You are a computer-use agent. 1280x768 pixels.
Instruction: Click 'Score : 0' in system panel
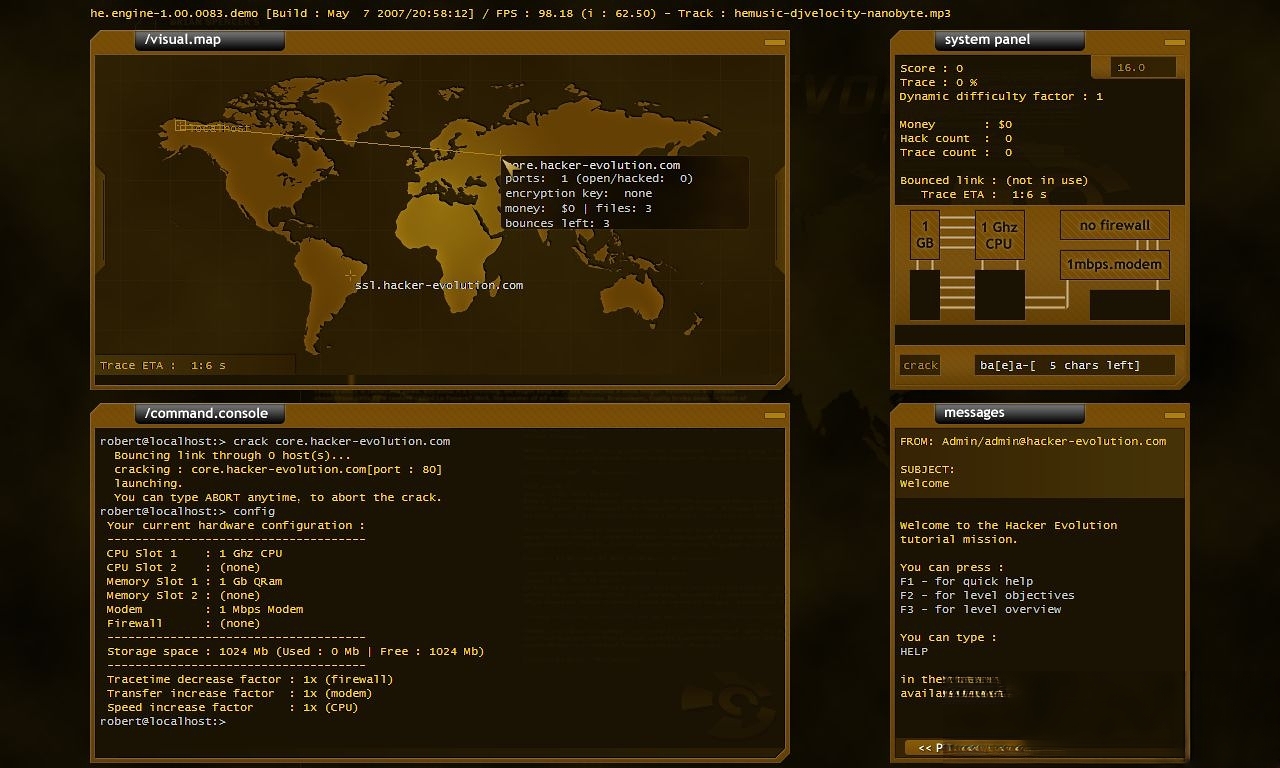[931, 68]
